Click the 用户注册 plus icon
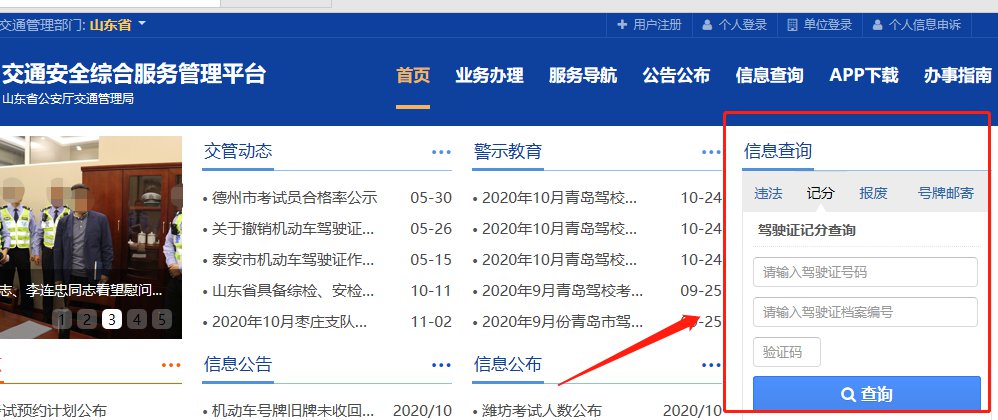This screenshot has width=998, height=420. tap(622, 25)
